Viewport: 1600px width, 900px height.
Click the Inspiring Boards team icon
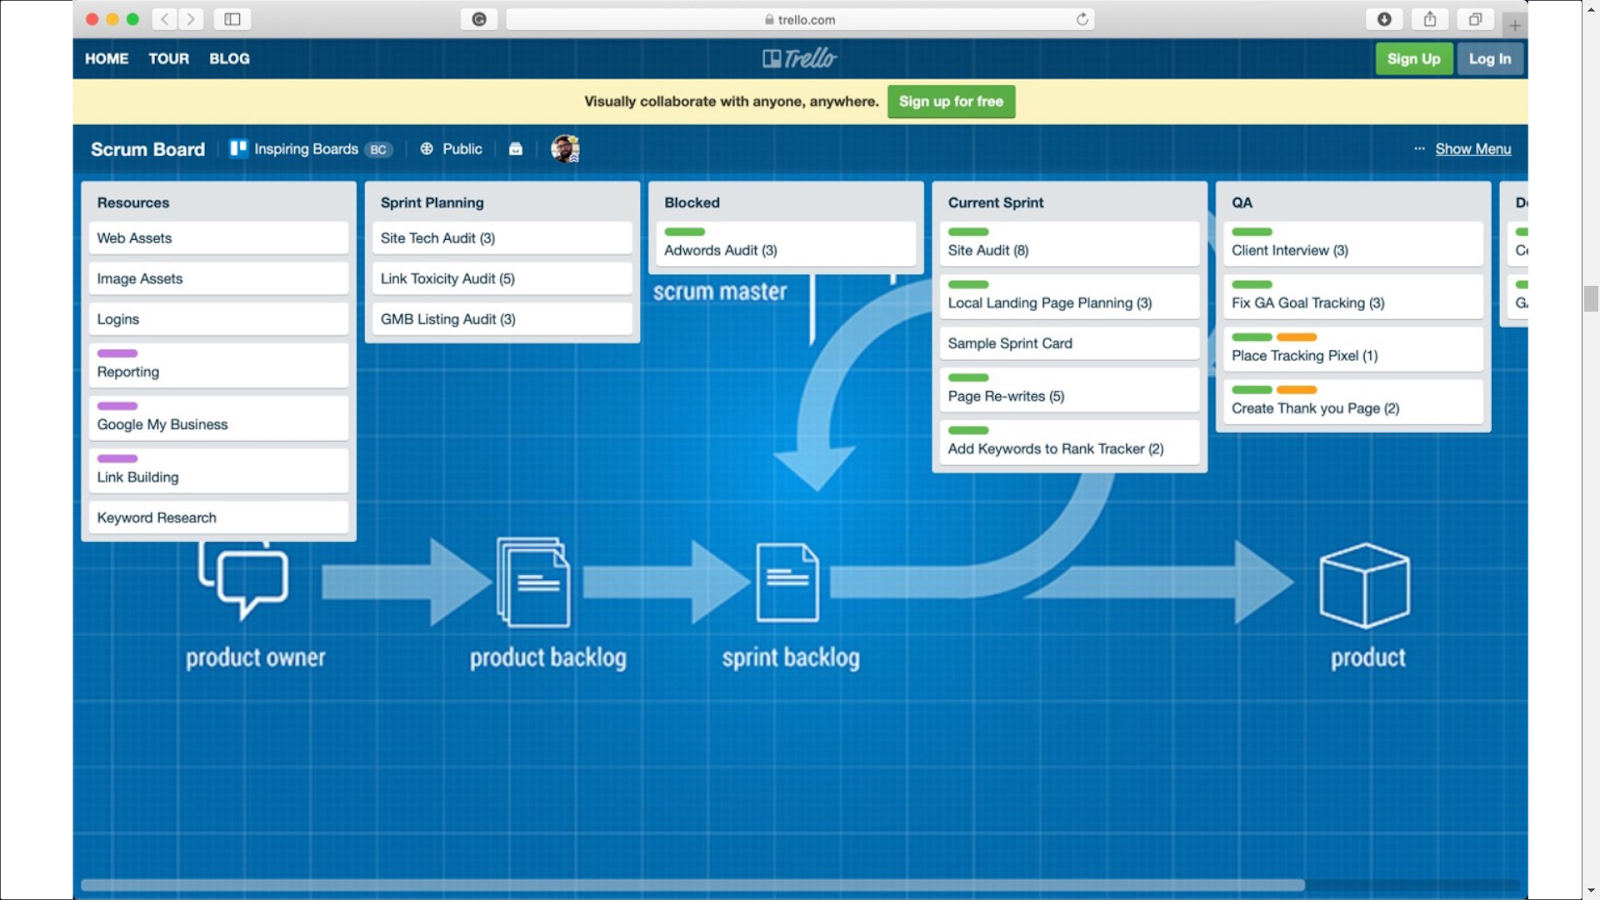pyautogui.click(x=238, y=149)
